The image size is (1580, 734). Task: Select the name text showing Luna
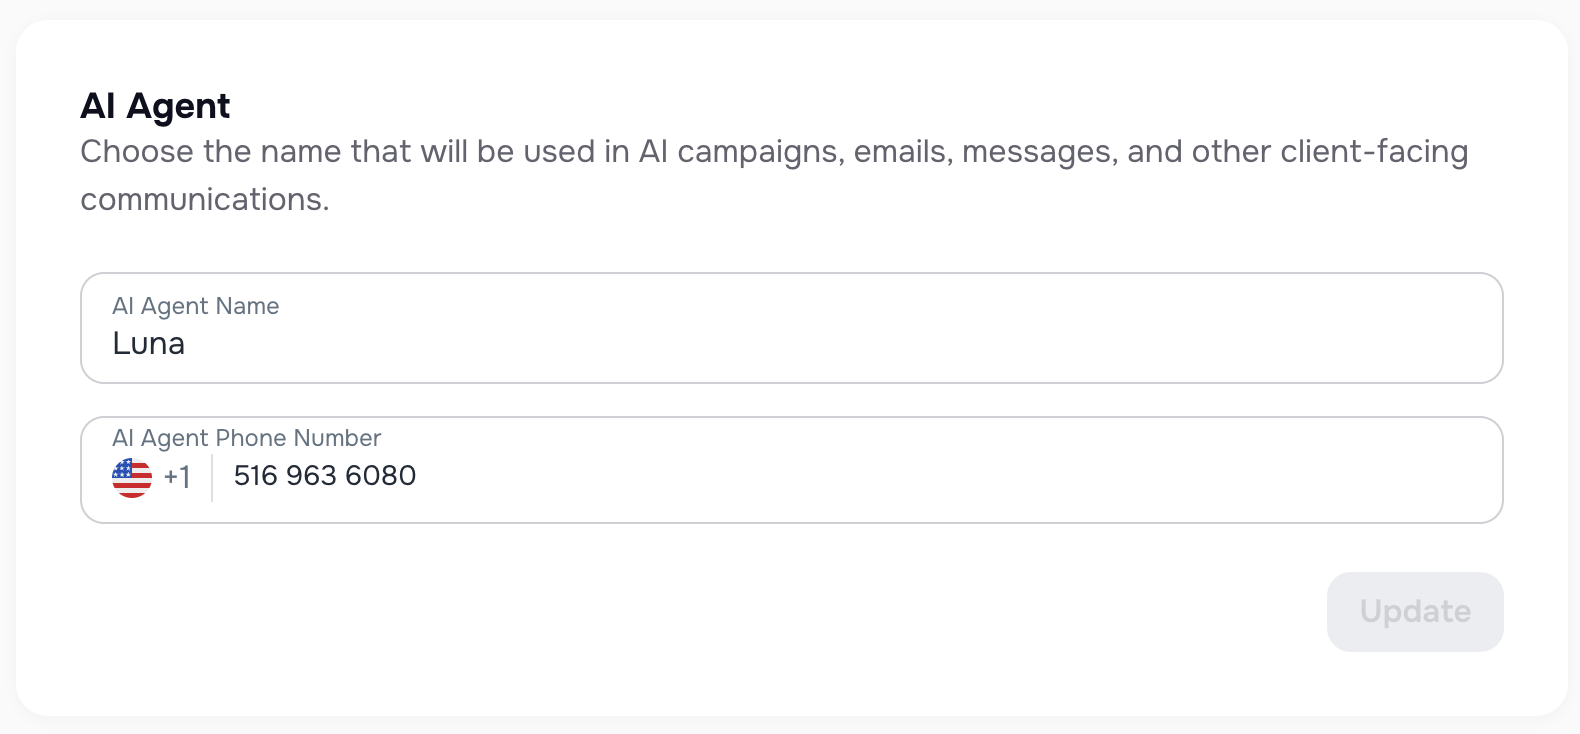[x=148, y=343]
